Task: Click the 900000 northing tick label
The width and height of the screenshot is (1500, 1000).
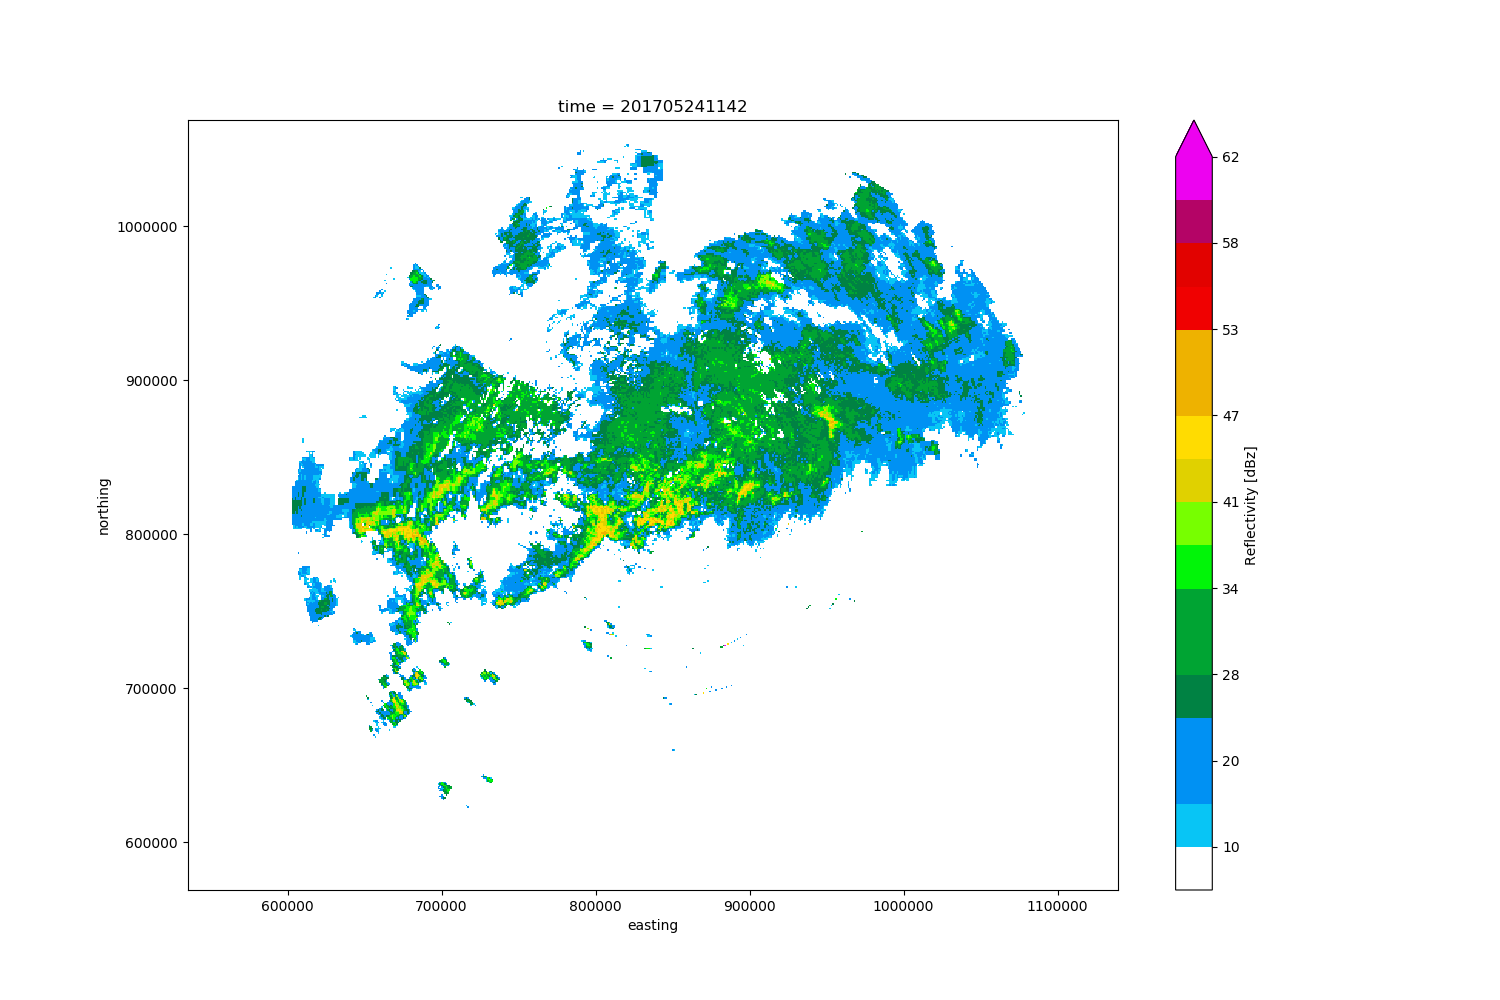Action: click(x=153, y=381)
